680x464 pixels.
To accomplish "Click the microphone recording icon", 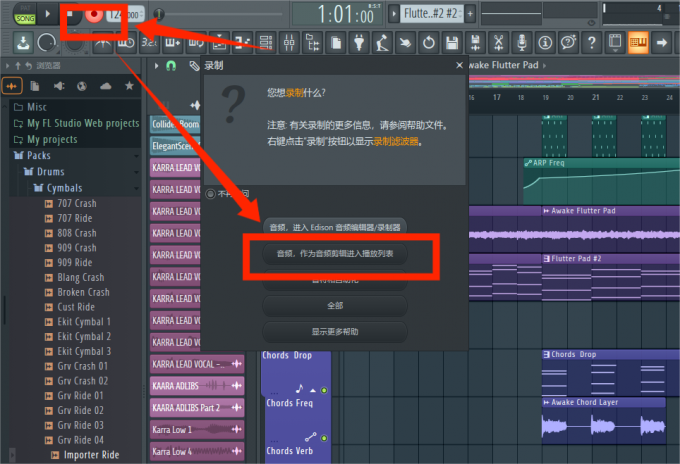I will 522,42.
